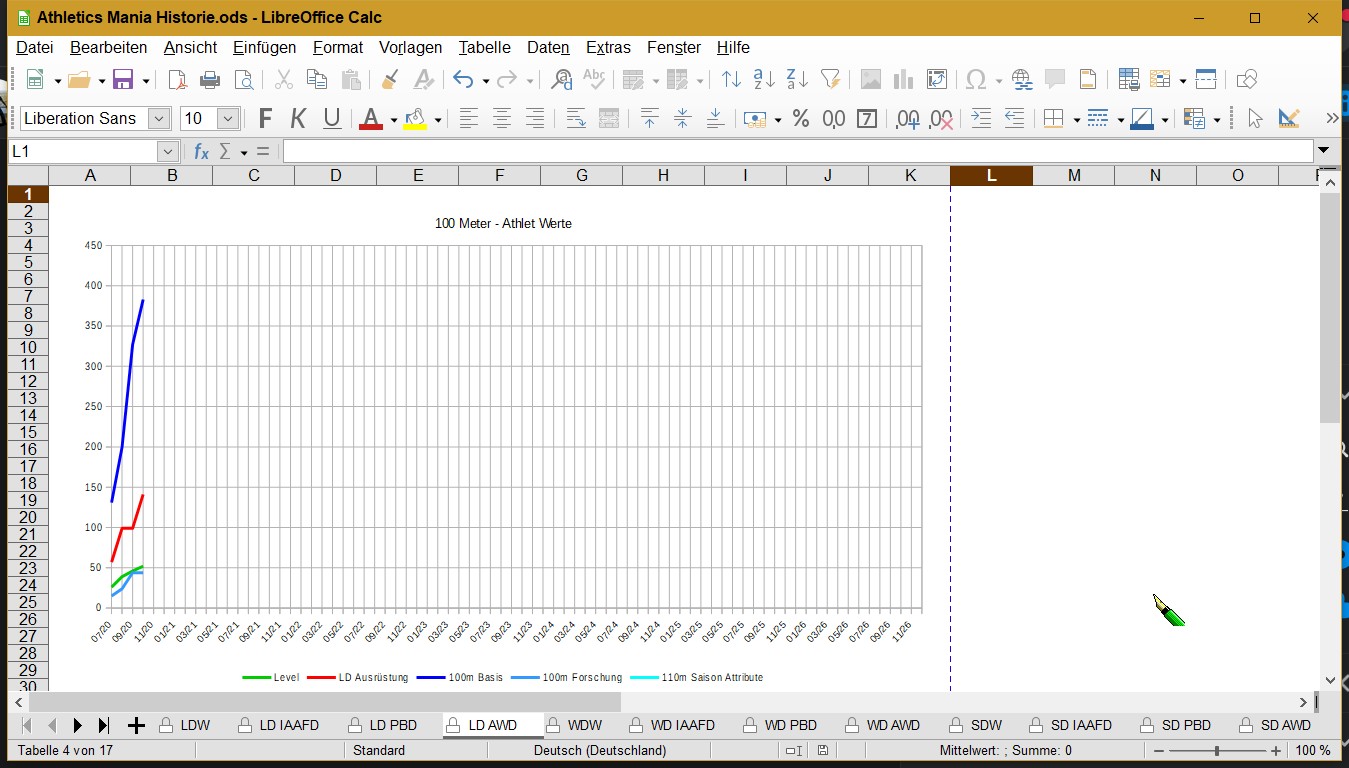Viewport: 1349px width, 768px height.
Task: Click the Copy icon
Action: (x=317, y=80)
